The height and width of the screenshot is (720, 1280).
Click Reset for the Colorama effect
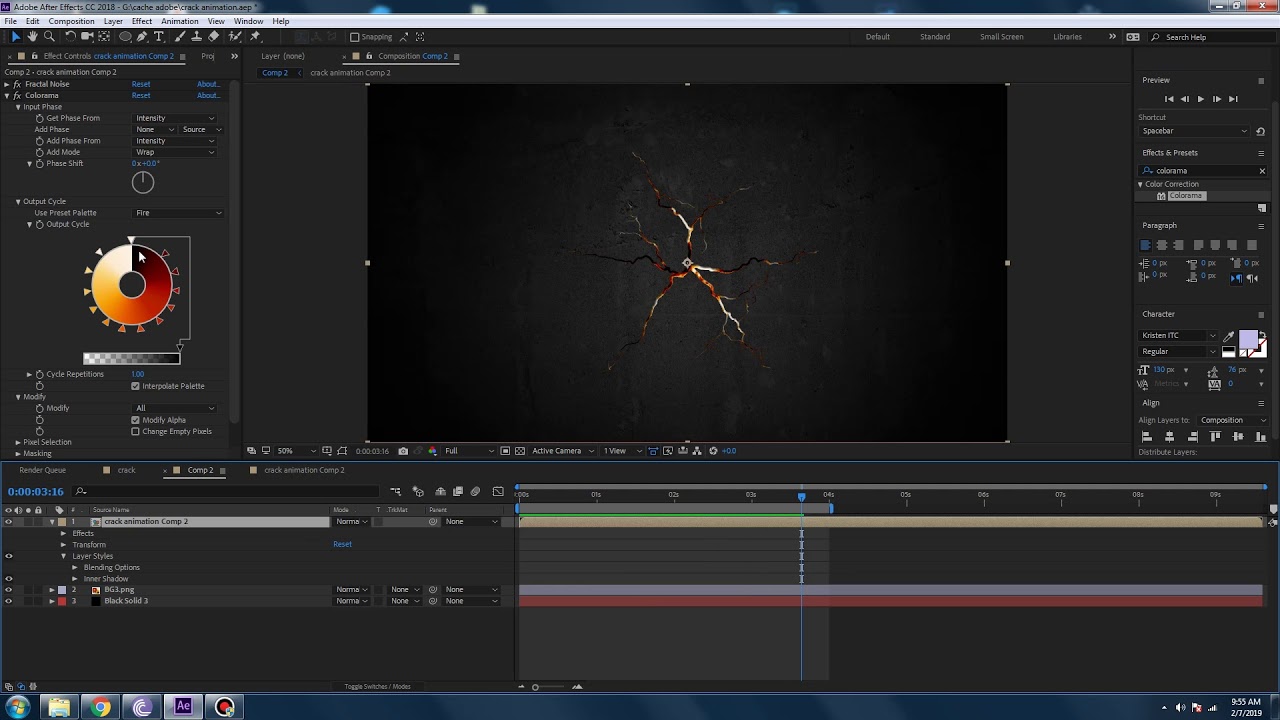(141, 96)
